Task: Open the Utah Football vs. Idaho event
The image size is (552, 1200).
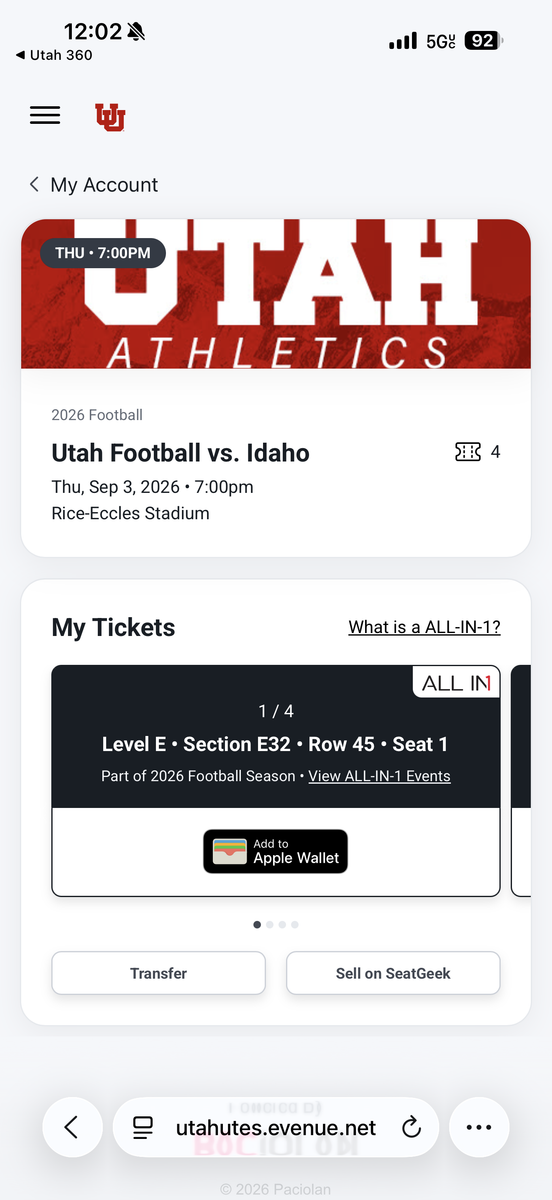Action: [x=180, y=453]
